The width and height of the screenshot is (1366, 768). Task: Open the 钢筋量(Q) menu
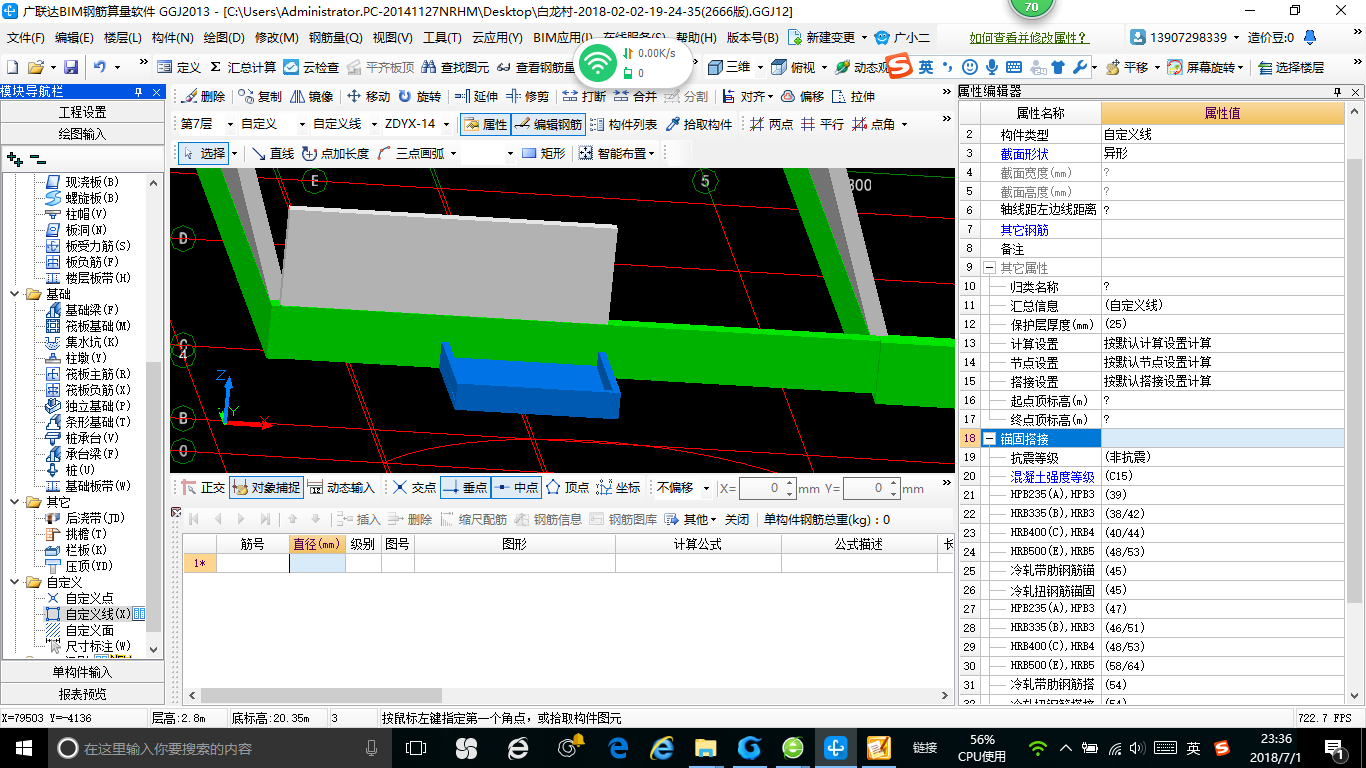[x=335, y=38]
